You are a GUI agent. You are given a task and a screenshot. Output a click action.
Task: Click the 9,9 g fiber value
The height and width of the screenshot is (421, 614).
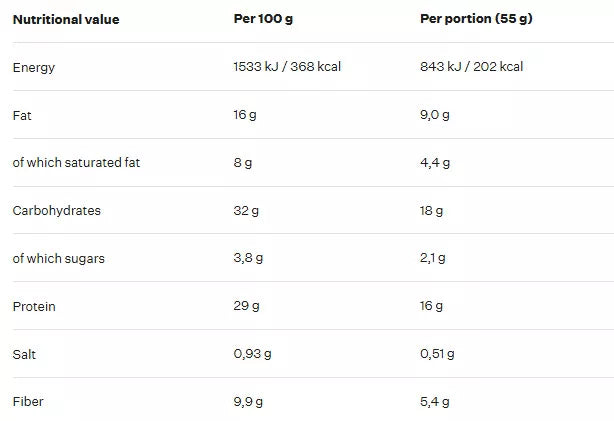[x=248, y=402]
